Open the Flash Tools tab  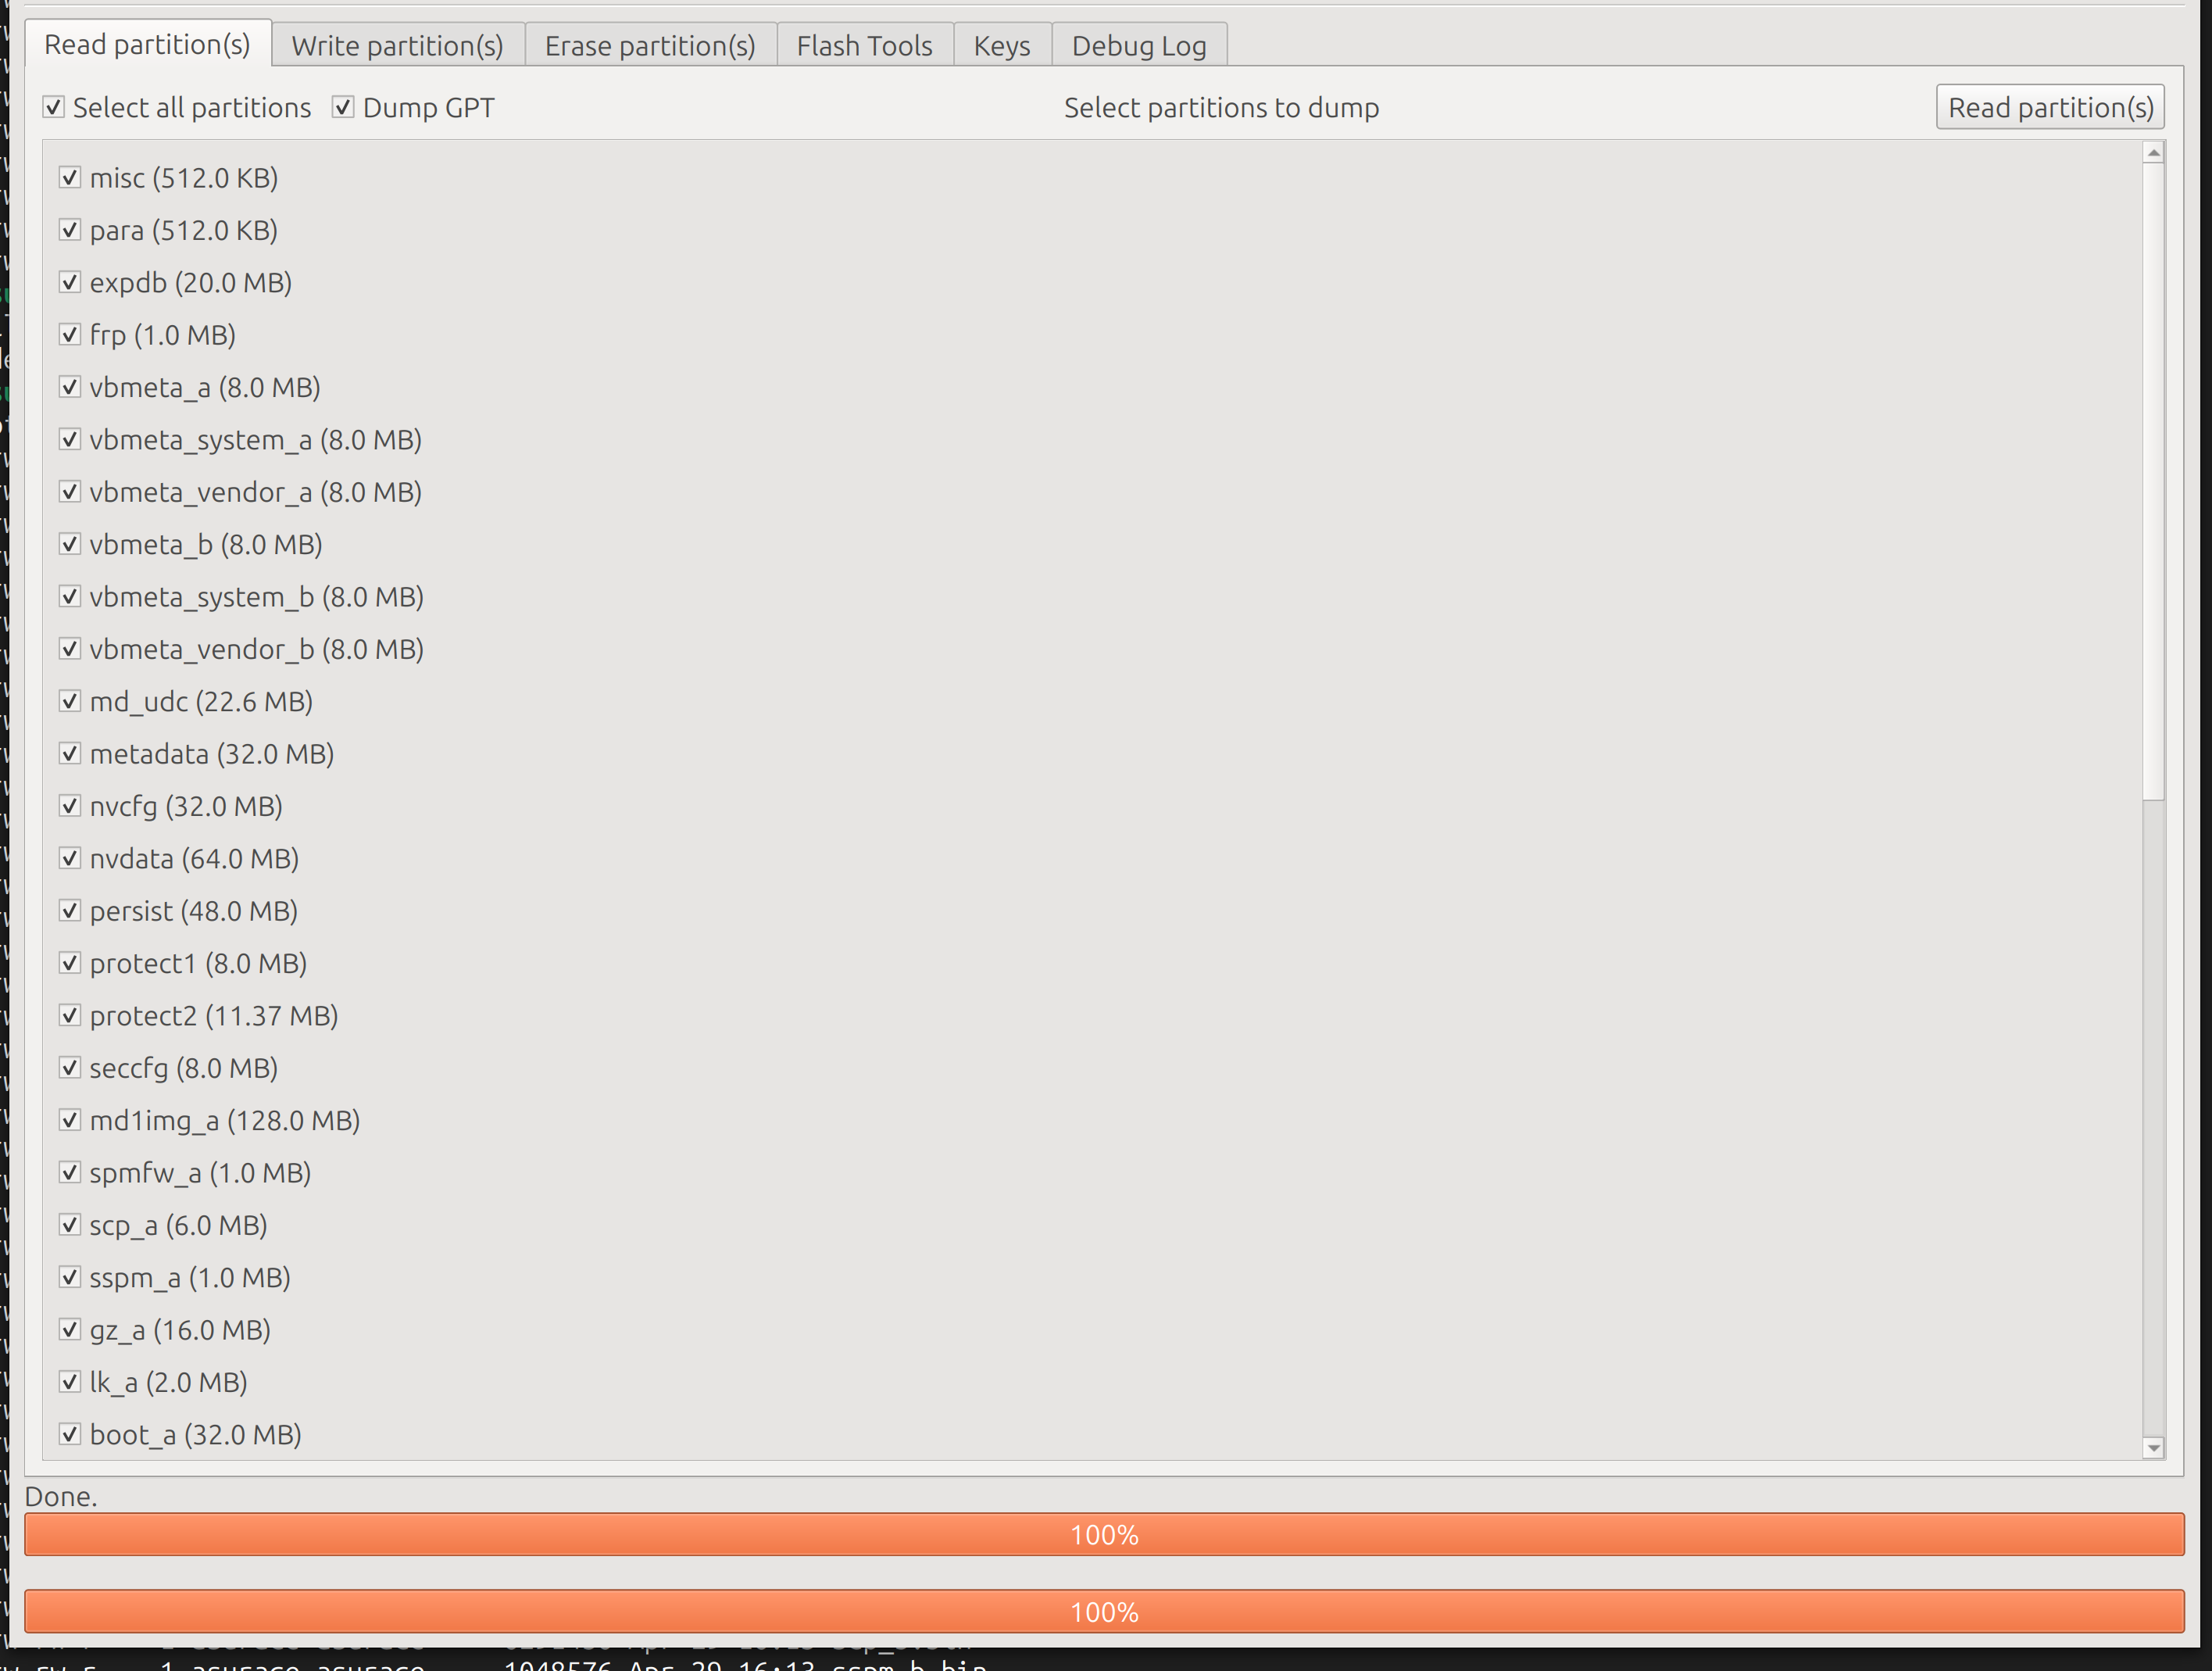[864, 46]
